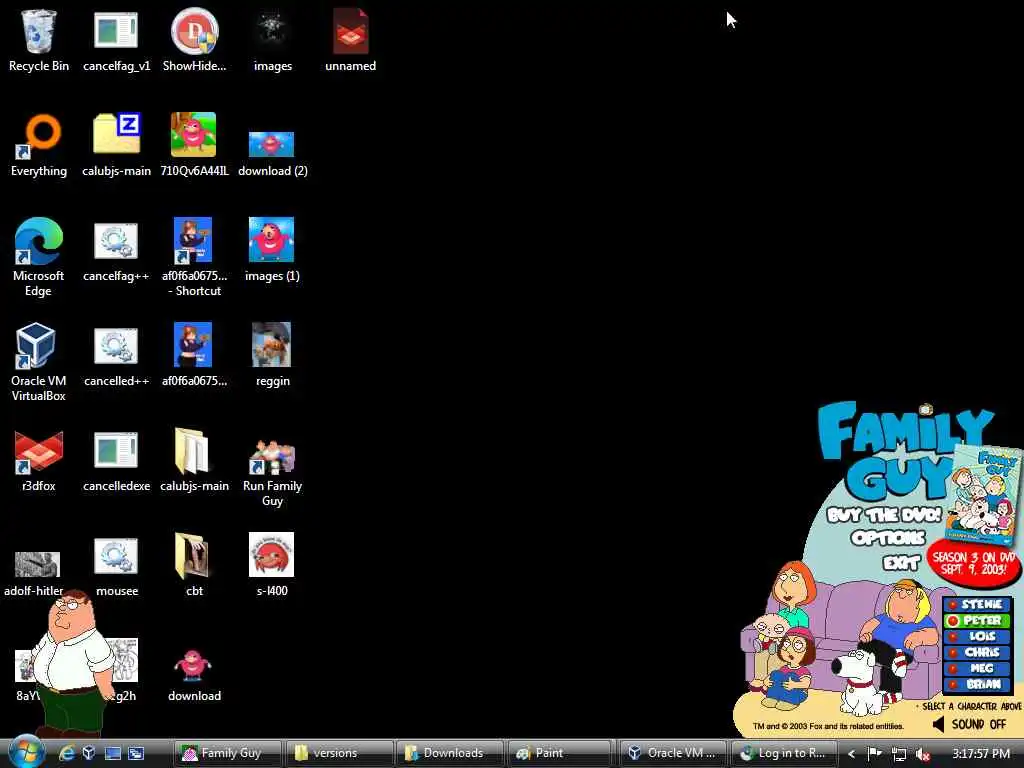Select the cancelfag++ executable icon
The height and width of the screenshot is (768, 1024).
click(116, 252)
